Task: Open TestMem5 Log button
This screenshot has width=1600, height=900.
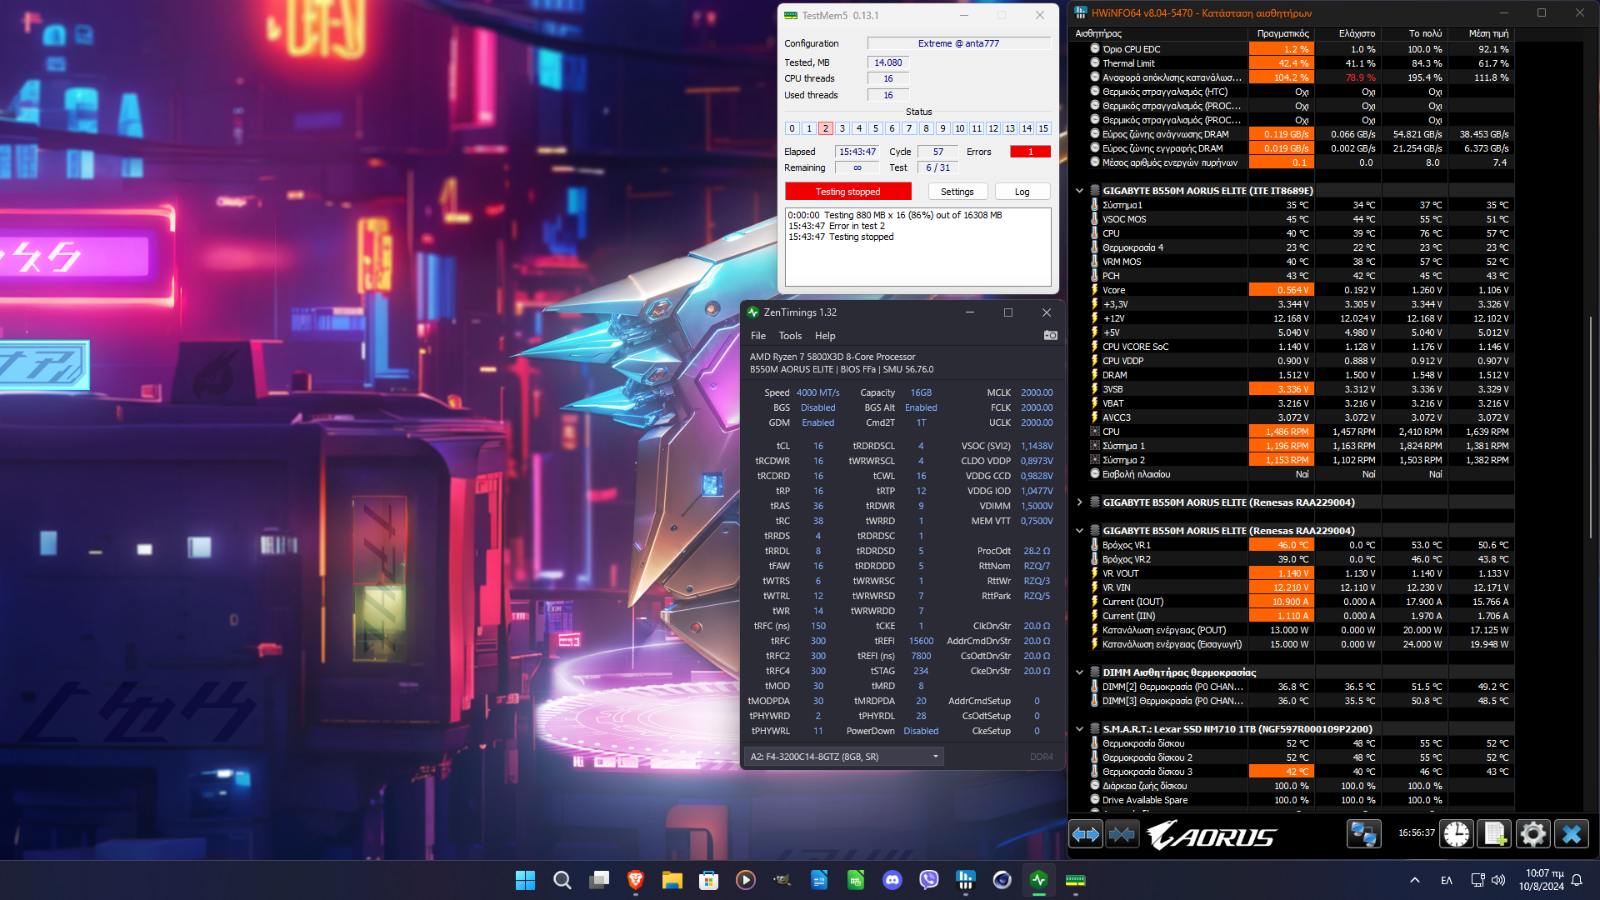Action: click(1022, 191)
